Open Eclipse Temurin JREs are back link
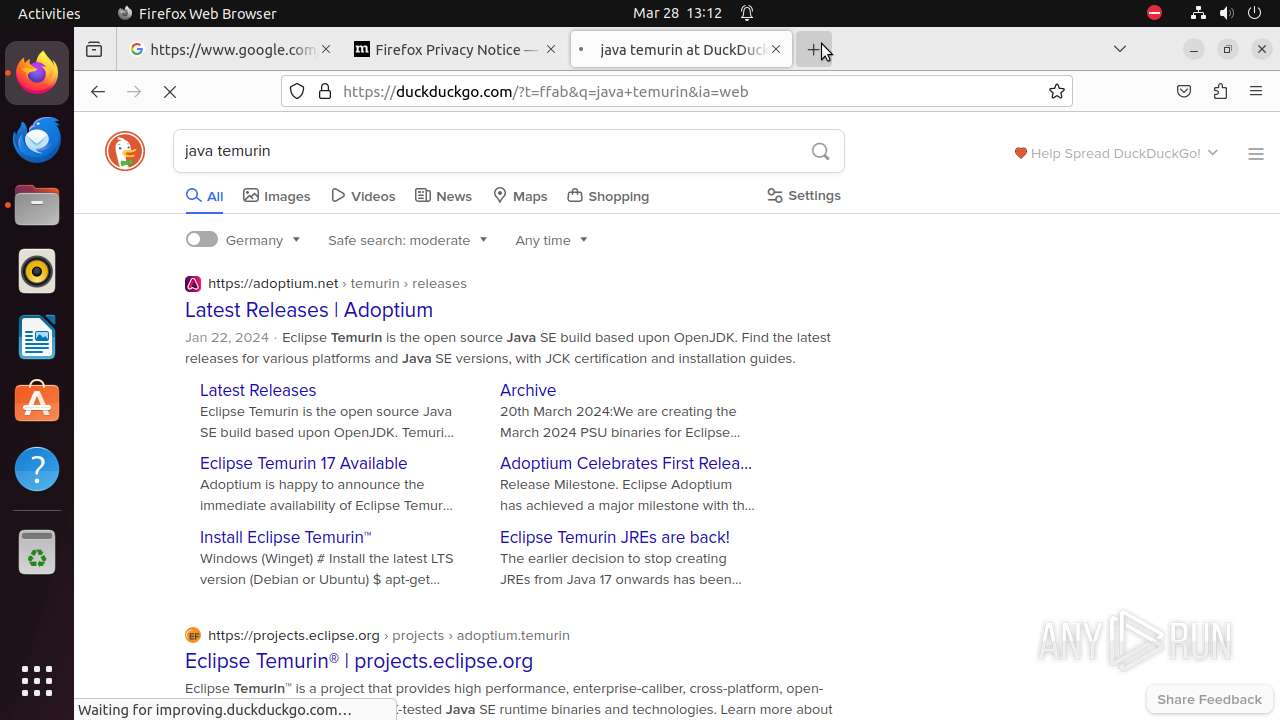Image resolution: width=1280 pixels, height=720 pixels. click(x=615, y=537)
